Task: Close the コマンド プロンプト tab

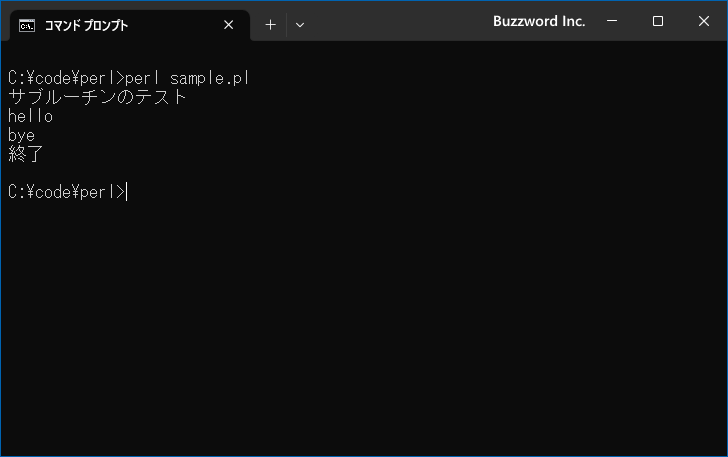Action: [228, 25]
